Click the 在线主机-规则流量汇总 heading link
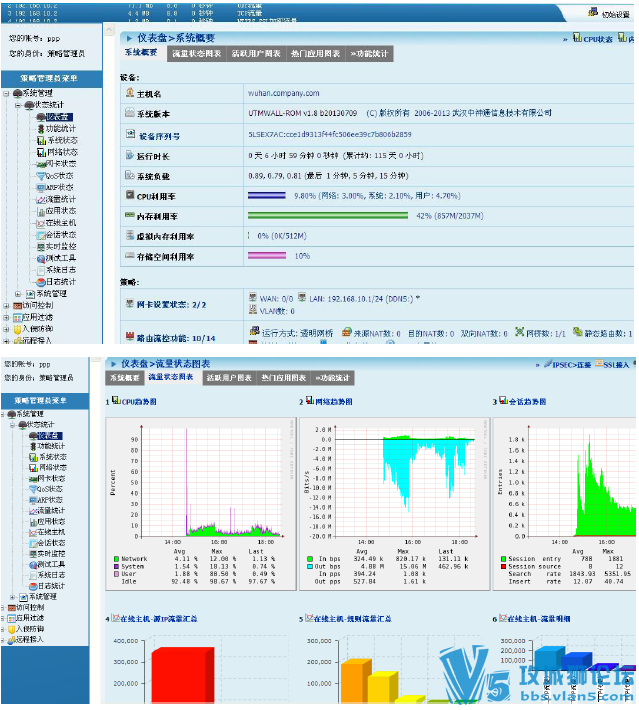 click(x=352, y=619)
